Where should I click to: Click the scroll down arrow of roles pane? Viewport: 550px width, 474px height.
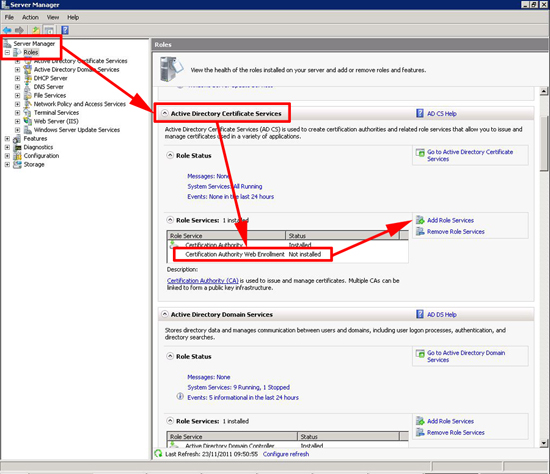544,443
